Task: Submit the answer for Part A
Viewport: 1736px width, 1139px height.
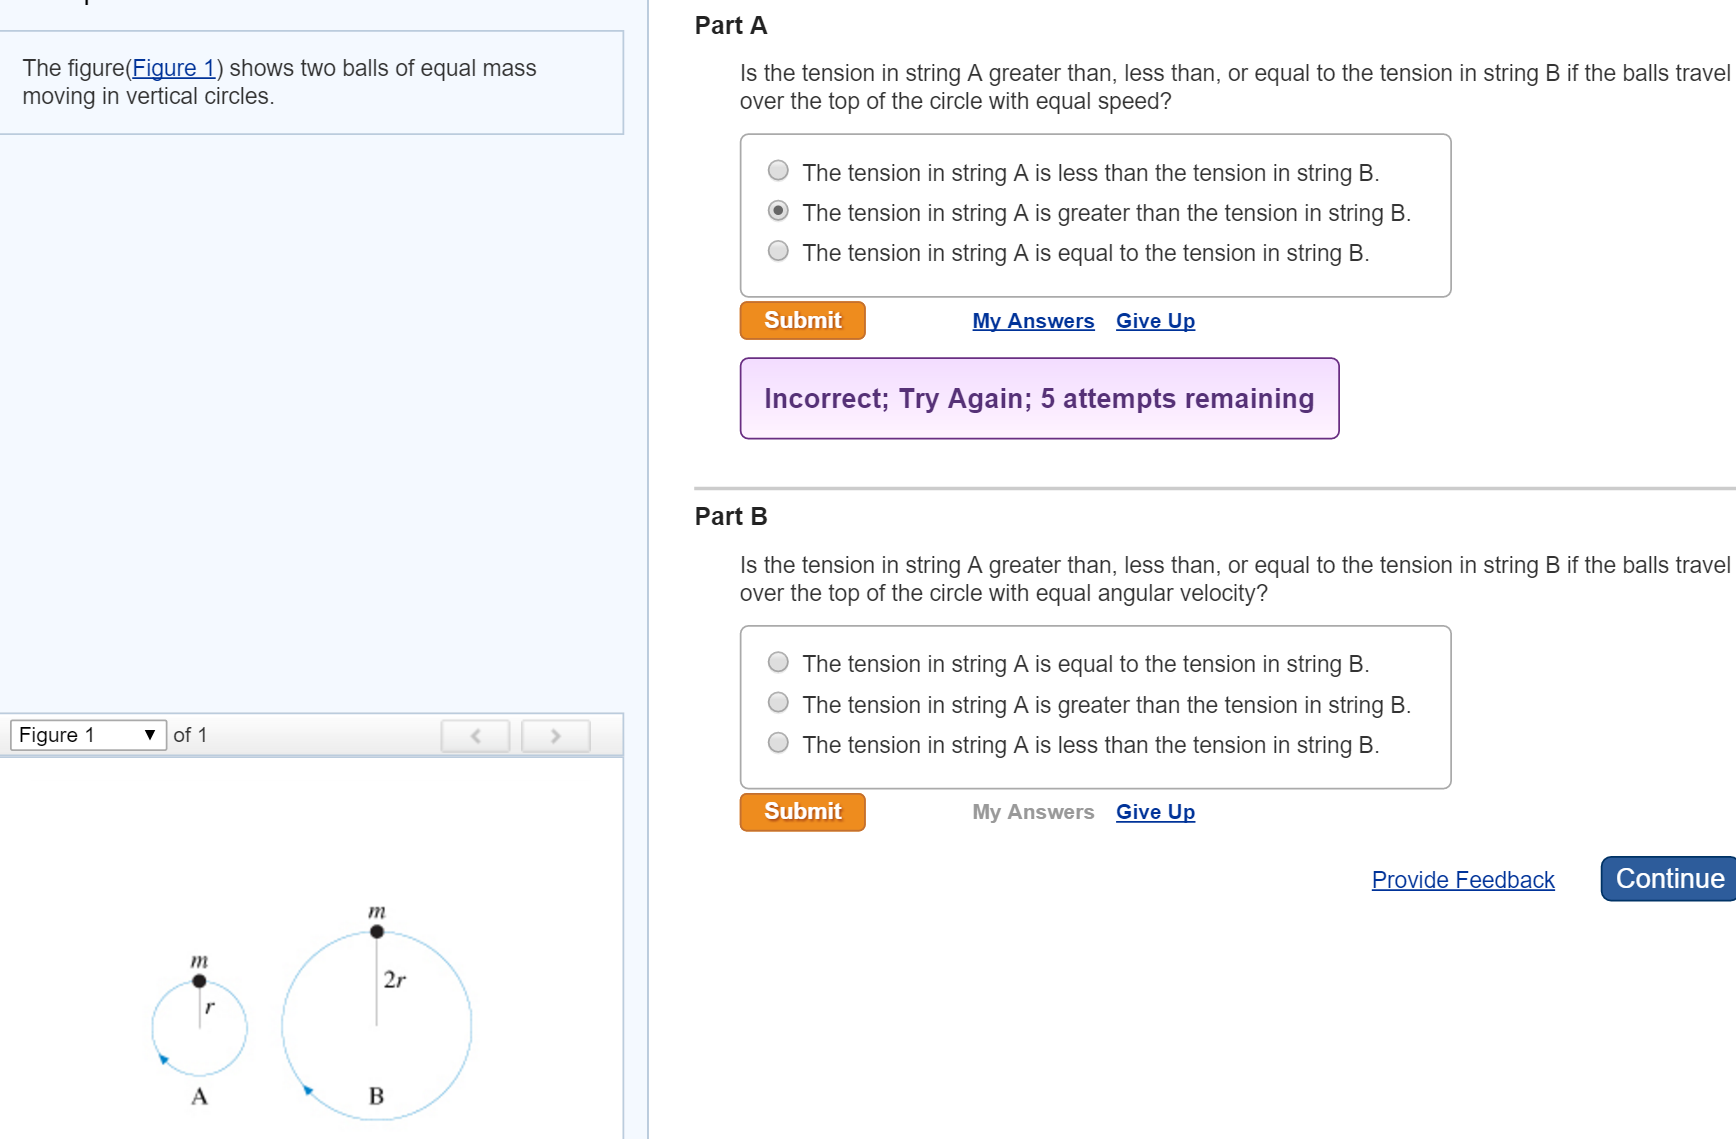Action: 802,320
